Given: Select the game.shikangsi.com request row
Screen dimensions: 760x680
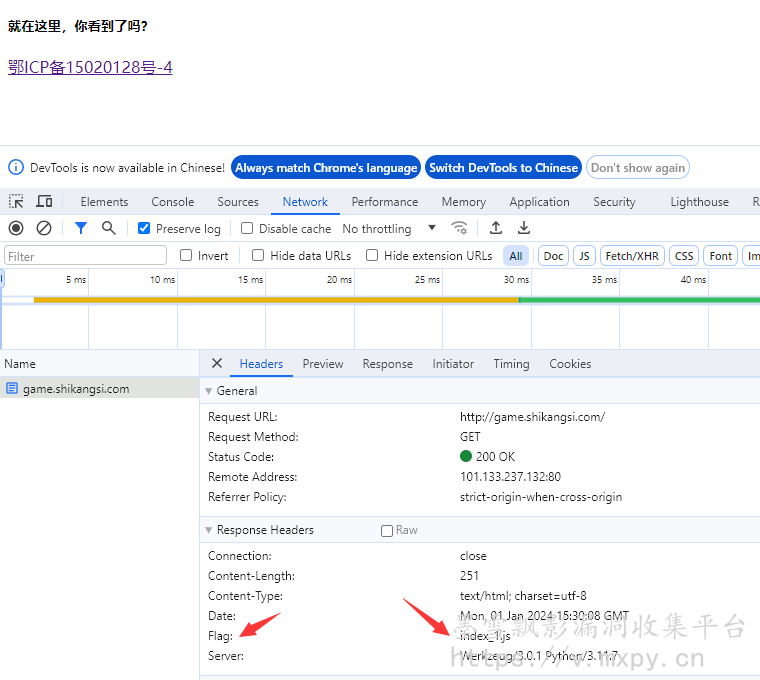Looking at the screenshot, I should click(x=99, y=388).
